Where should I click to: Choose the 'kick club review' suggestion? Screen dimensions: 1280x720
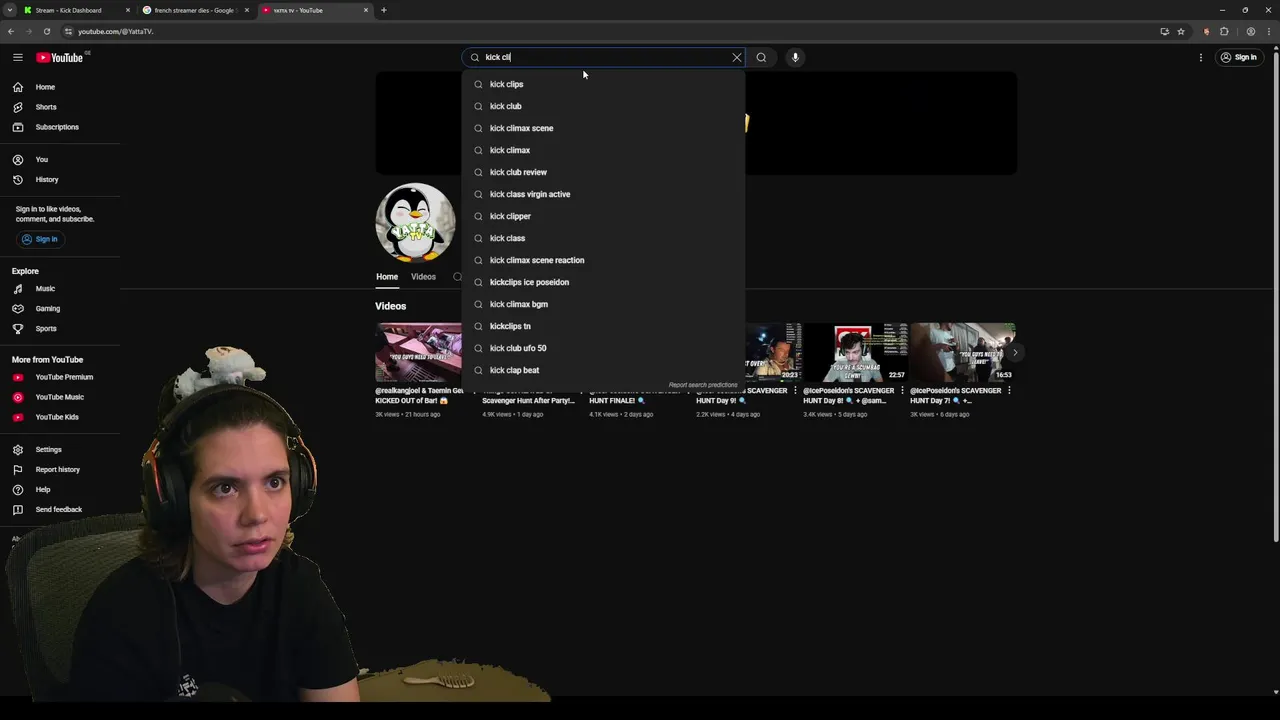coord(603,172)
